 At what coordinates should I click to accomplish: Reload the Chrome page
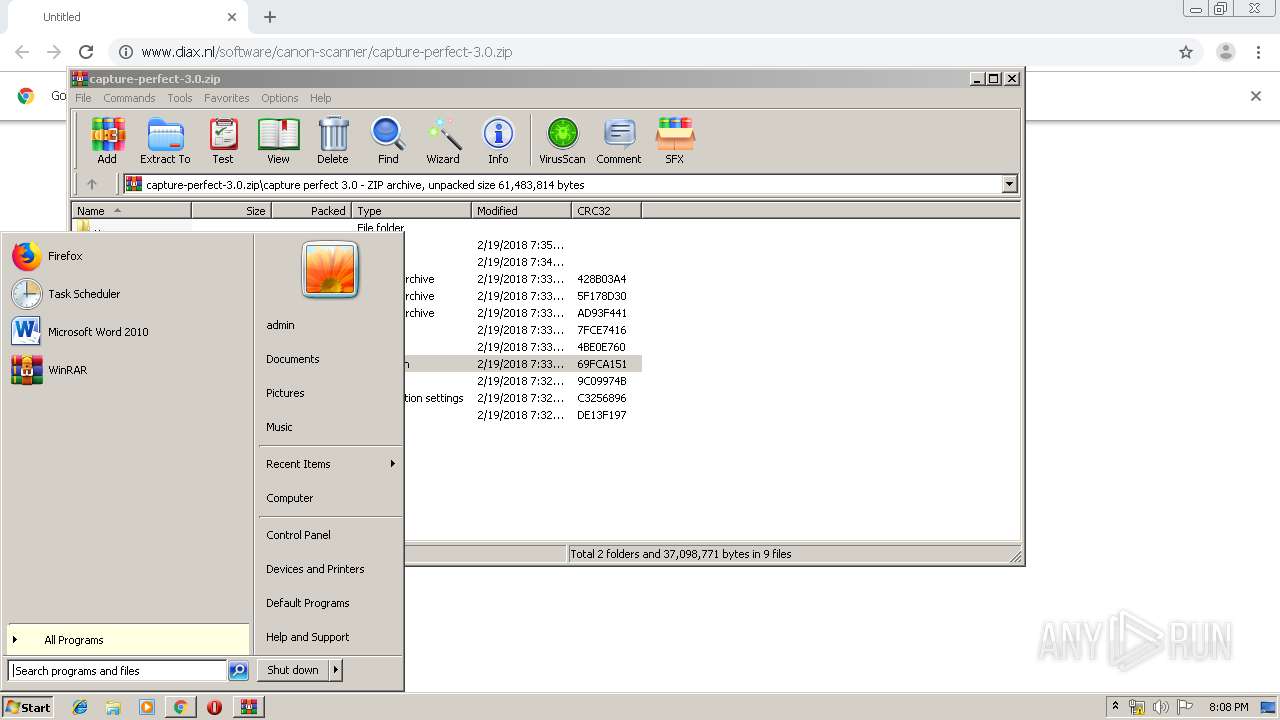86,52
